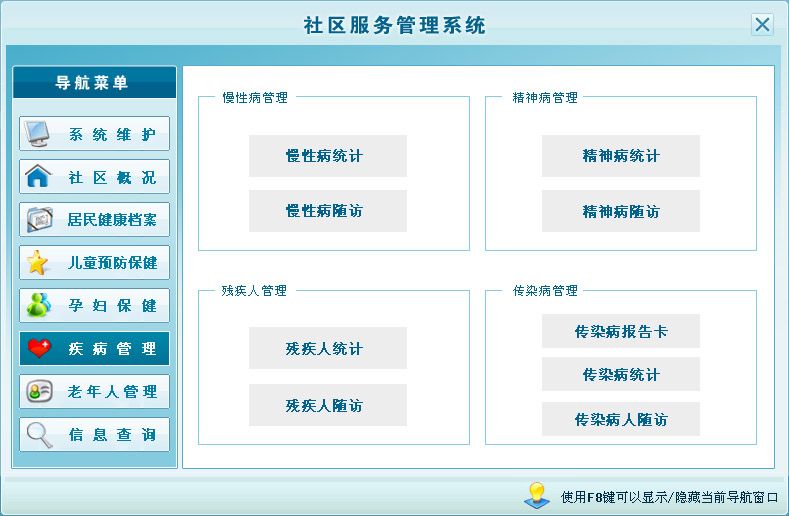
Task: Click the 慢性病管理 group label
Action: [x=255, y=97]
